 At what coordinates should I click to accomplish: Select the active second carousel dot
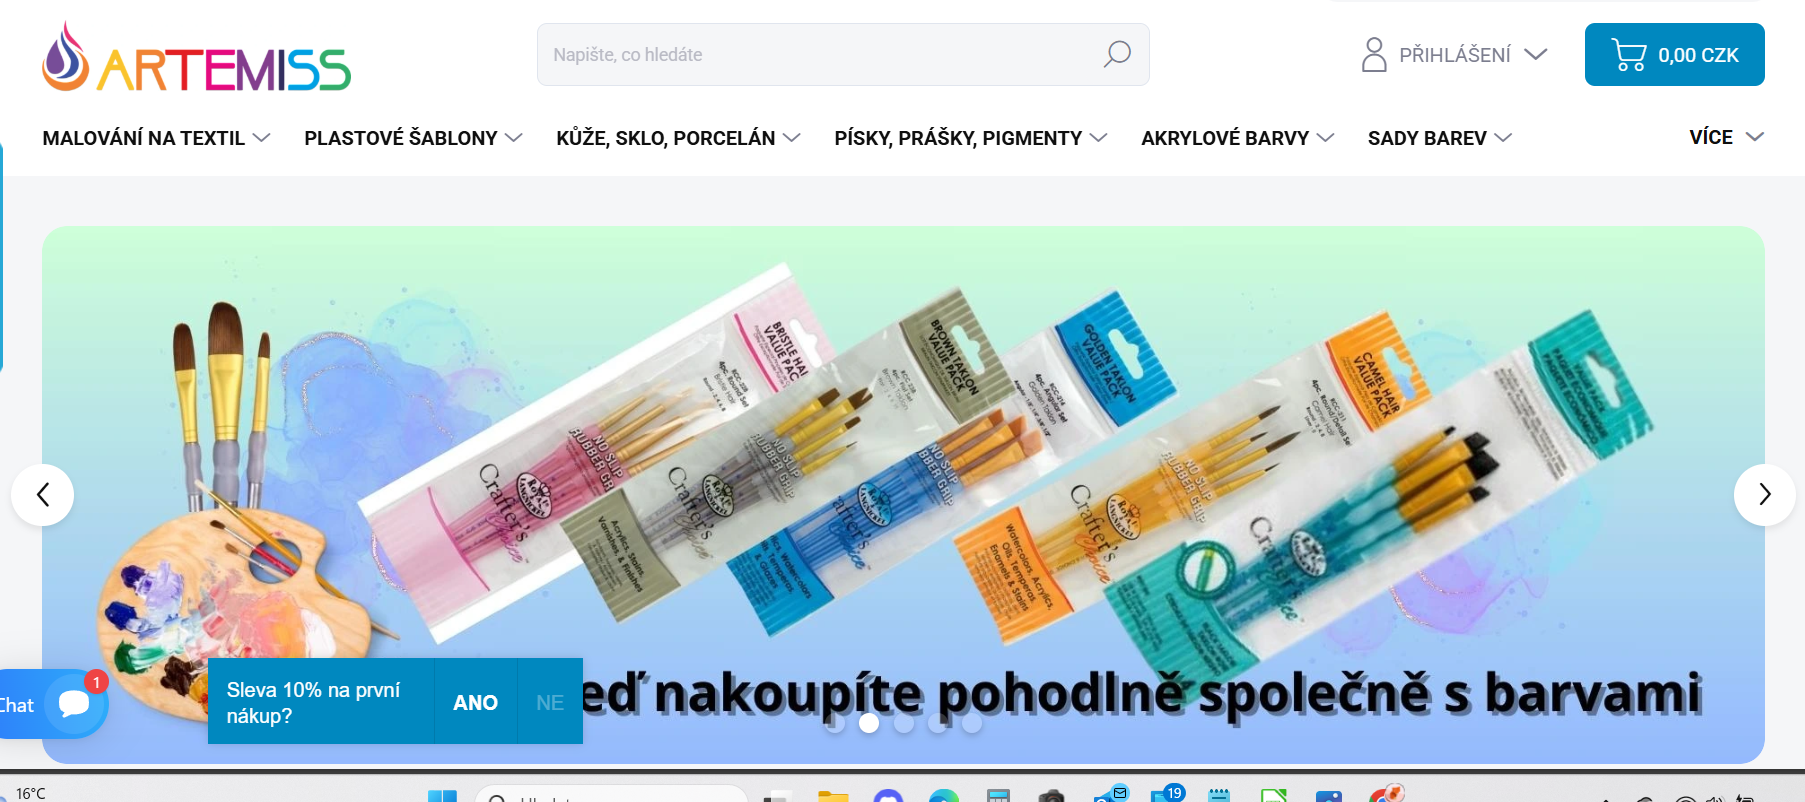(x=869, y=723)
